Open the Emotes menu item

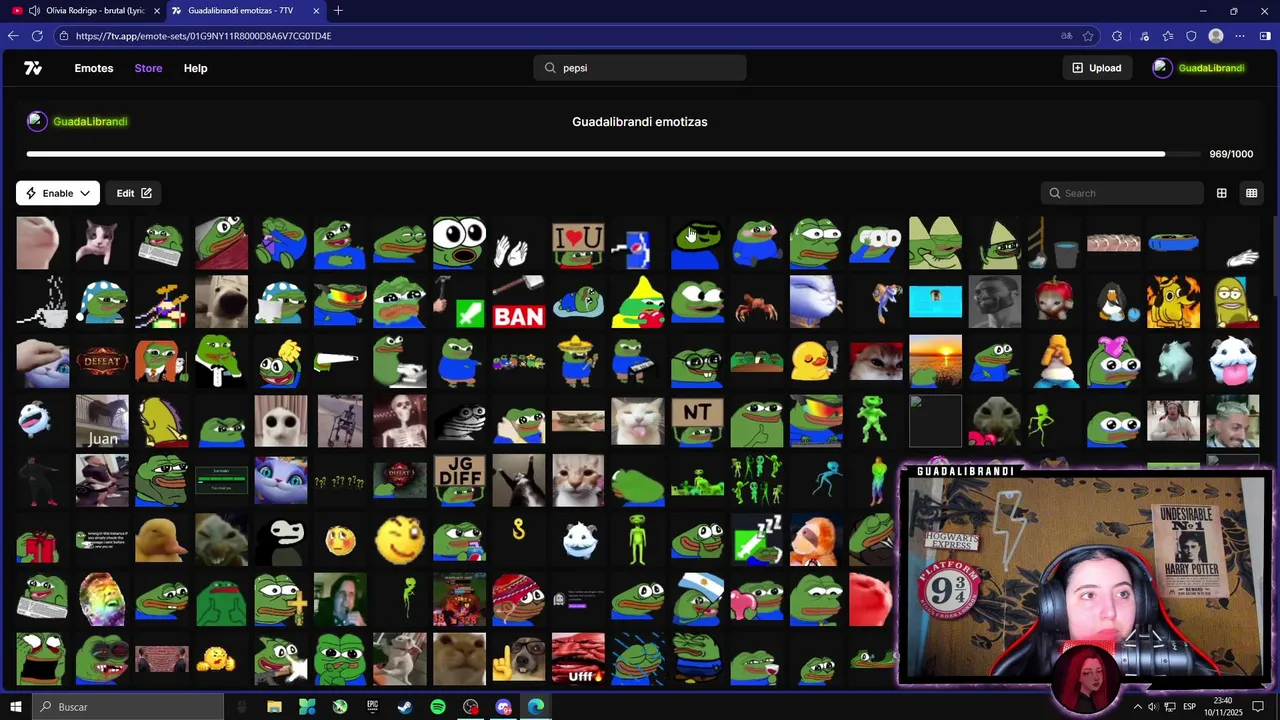(x=93, y=68)
